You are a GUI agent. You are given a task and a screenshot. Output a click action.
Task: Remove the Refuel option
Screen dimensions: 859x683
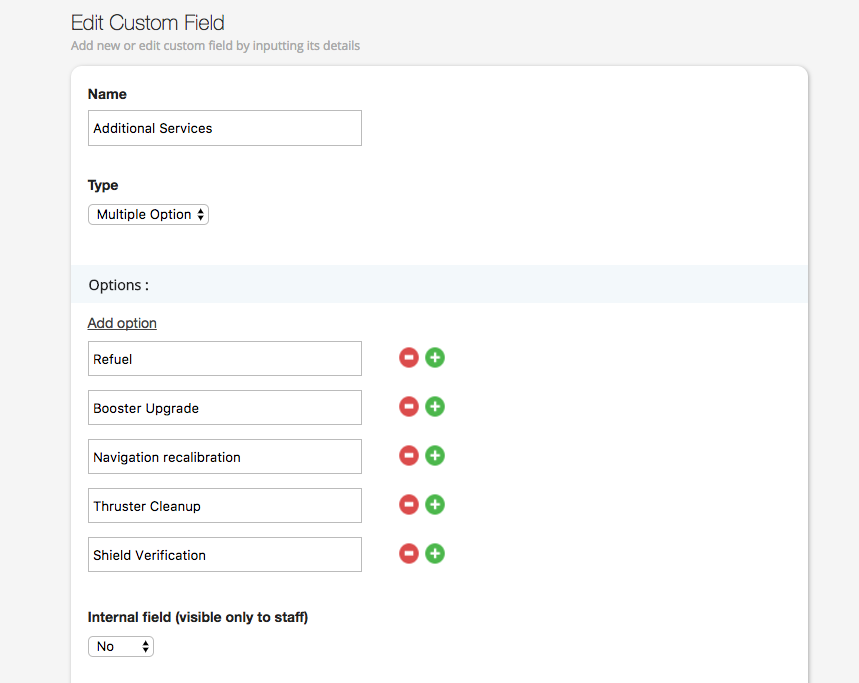point(409,358)
